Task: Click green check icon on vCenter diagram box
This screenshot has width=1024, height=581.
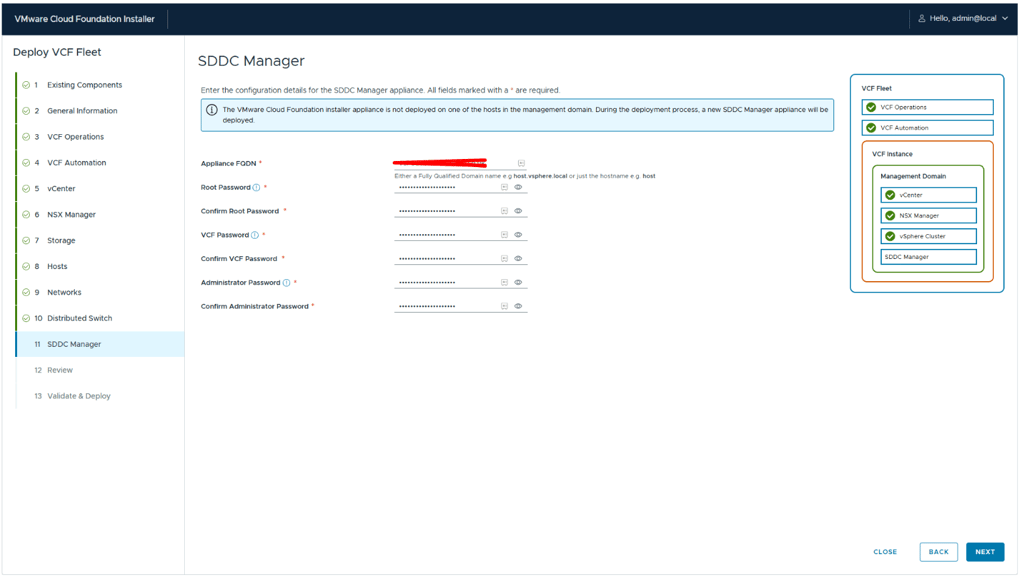Action: click(890, 195)
